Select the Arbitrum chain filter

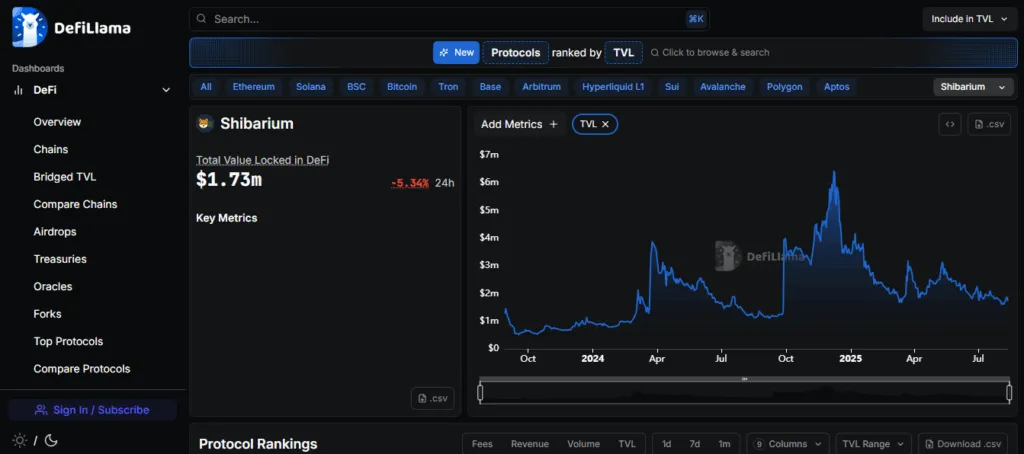coord(541,86)
